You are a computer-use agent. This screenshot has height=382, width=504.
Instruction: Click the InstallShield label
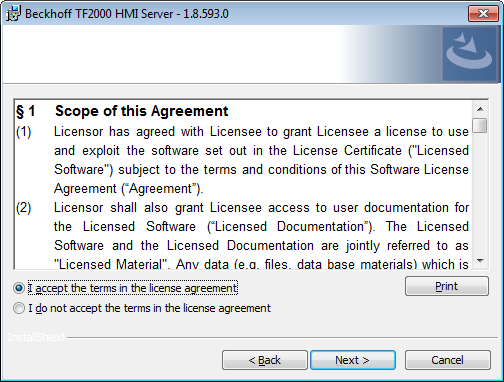pos(36,337)
